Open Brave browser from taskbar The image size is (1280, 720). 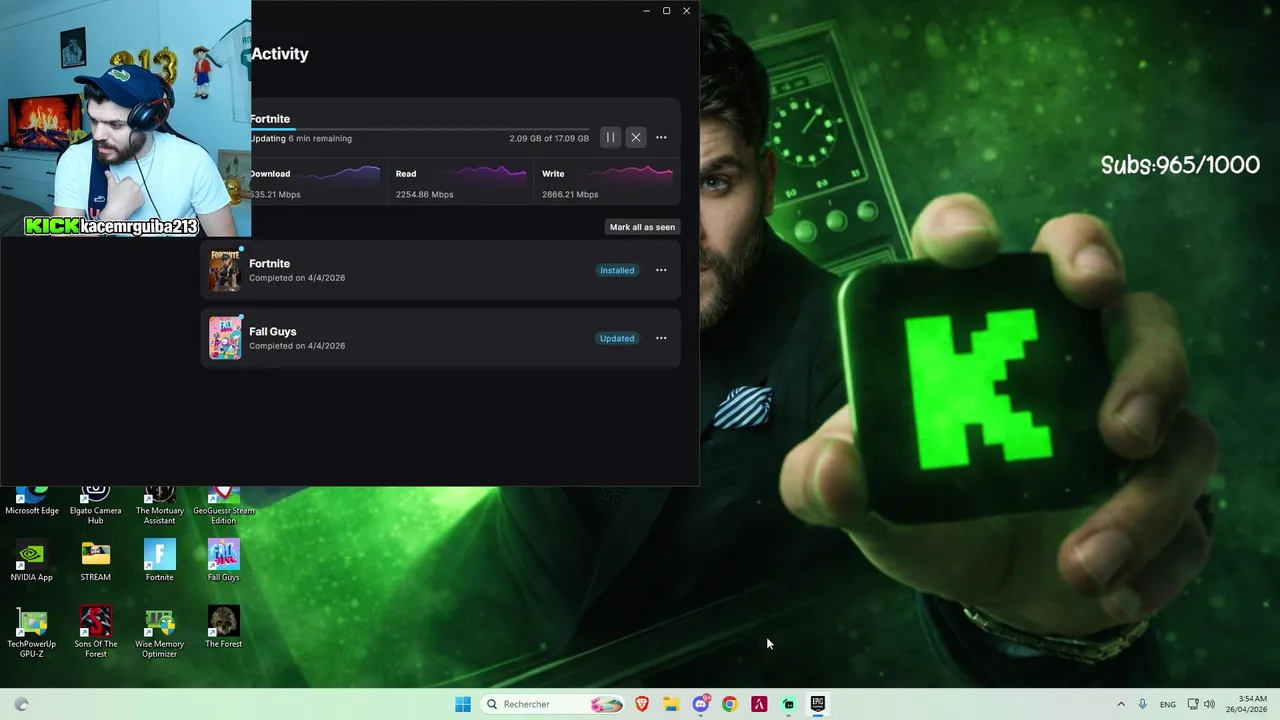[642, 704]
